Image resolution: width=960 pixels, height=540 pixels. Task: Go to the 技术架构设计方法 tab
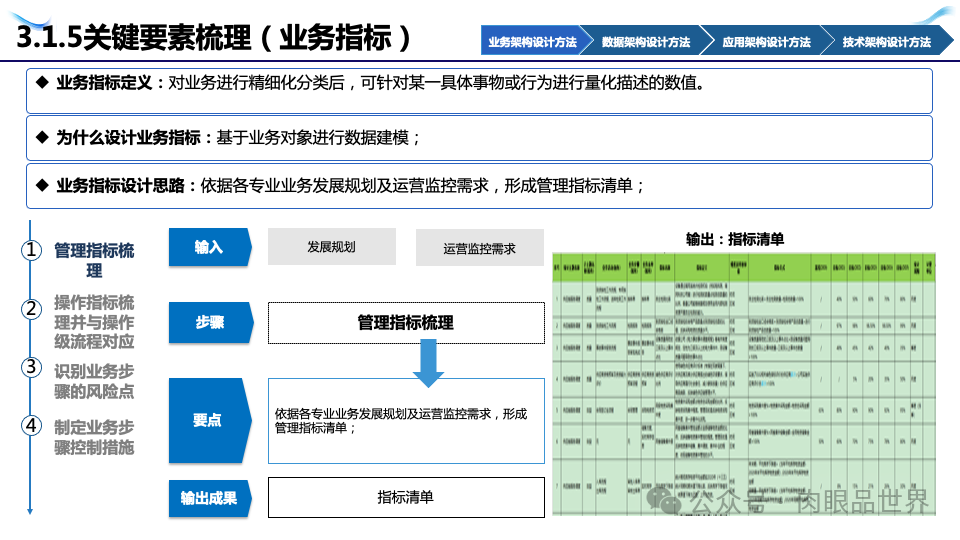887,41
